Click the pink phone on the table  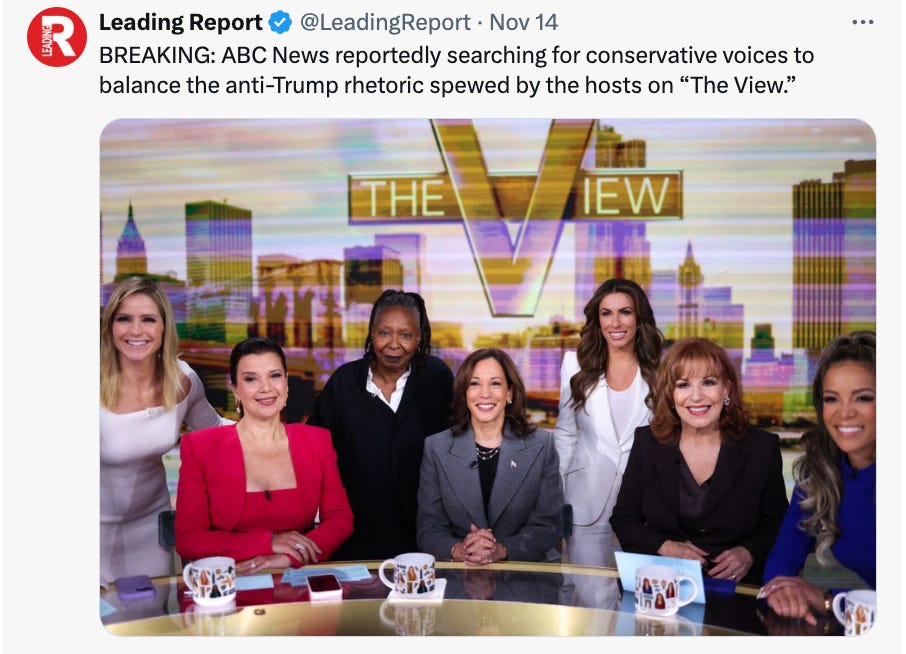(x=324, y=586)
